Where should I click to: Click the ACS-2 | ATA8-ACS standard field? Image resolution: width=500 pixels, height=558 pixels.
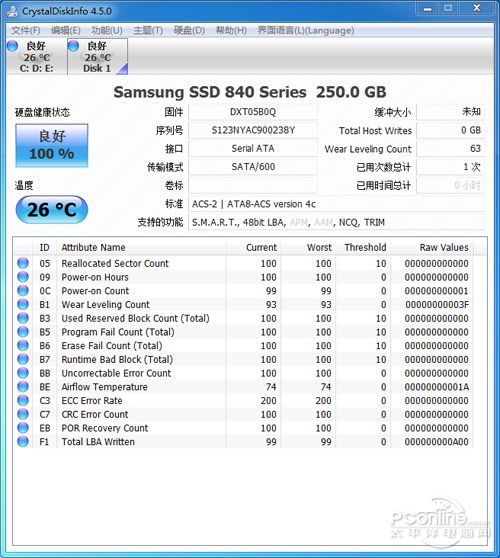pyautogui.click(x=336, y=204)
